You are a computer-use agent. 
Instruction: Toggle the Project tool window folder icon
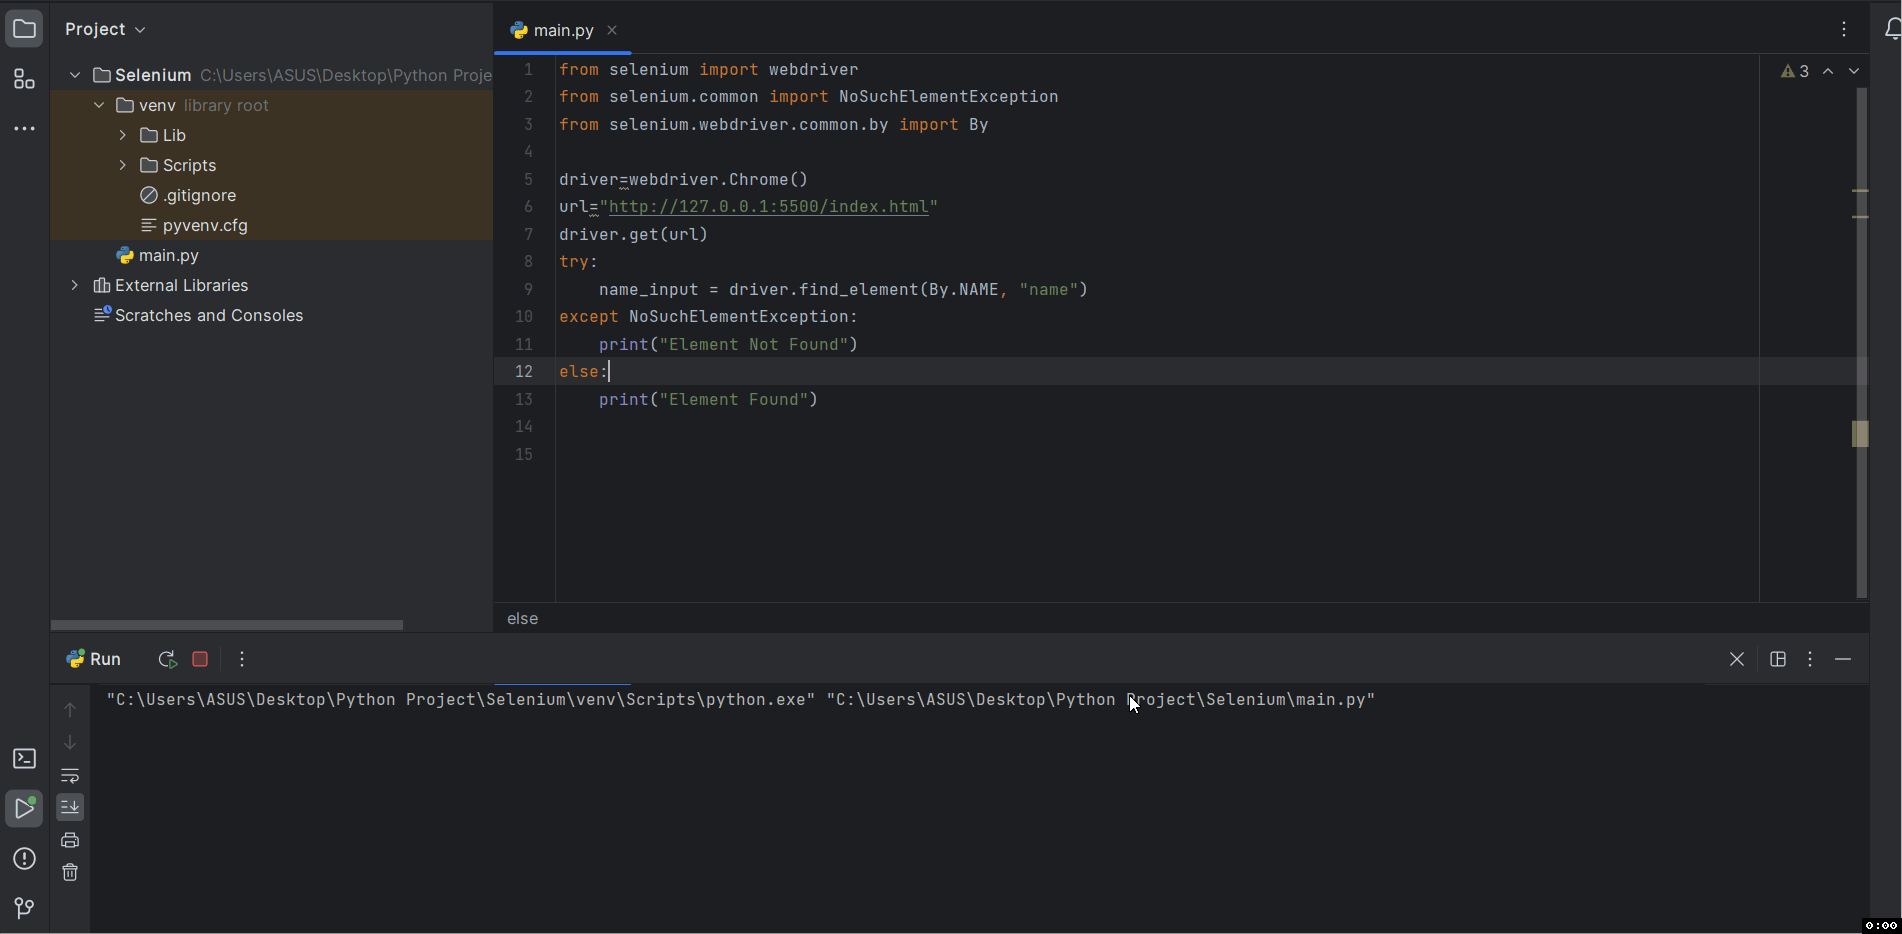24,29
